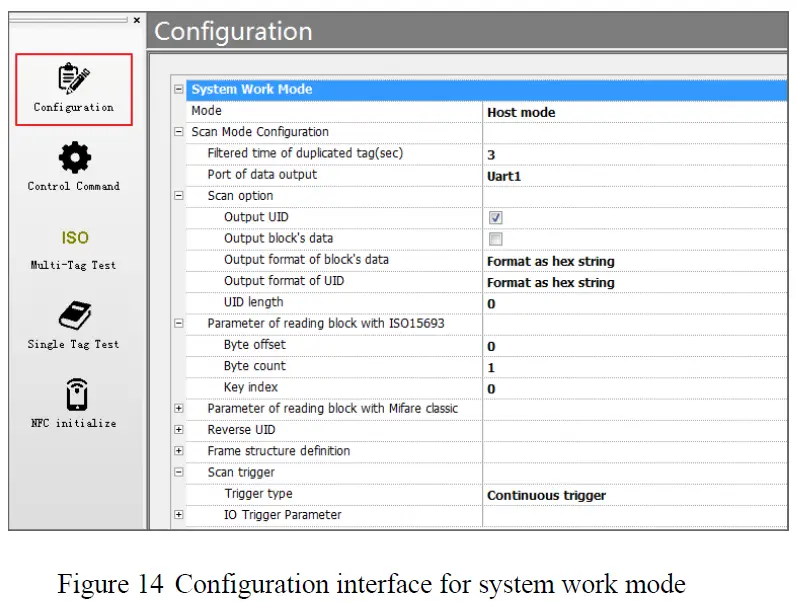Image resolution: width=797 pixels, height=602 pixels.
Task: Select the 'Key index' row label
Action: [251, 387]
